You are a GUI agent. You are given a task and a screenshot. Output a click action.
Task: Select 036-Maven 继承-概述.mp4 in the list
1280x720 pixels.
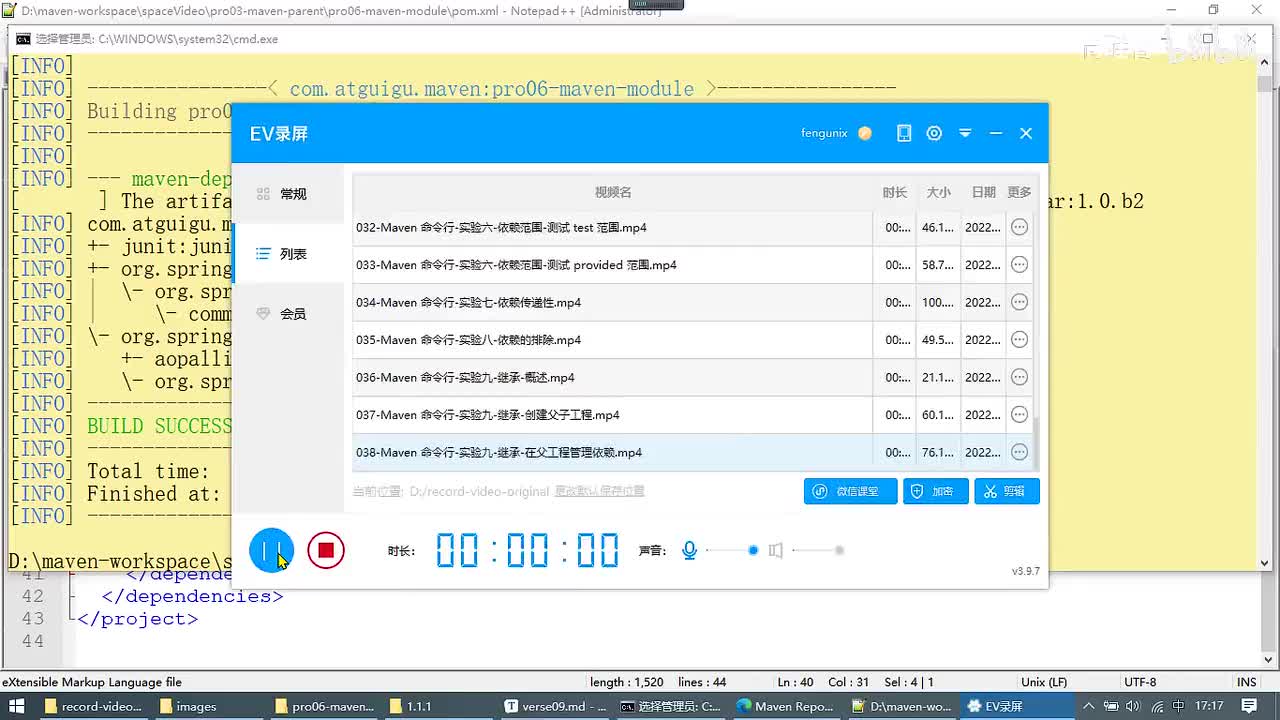pyautogui.click(x=693, y=377)
